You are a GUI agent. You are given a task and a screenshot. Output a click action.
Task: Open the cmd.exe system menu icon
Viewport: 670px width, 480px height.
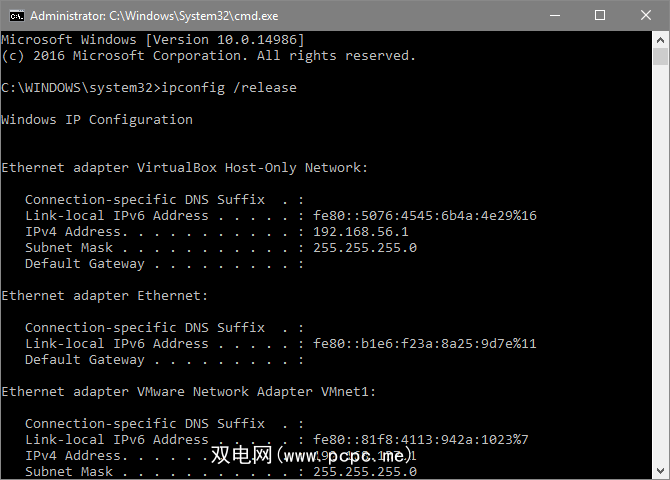click(17, 15)
